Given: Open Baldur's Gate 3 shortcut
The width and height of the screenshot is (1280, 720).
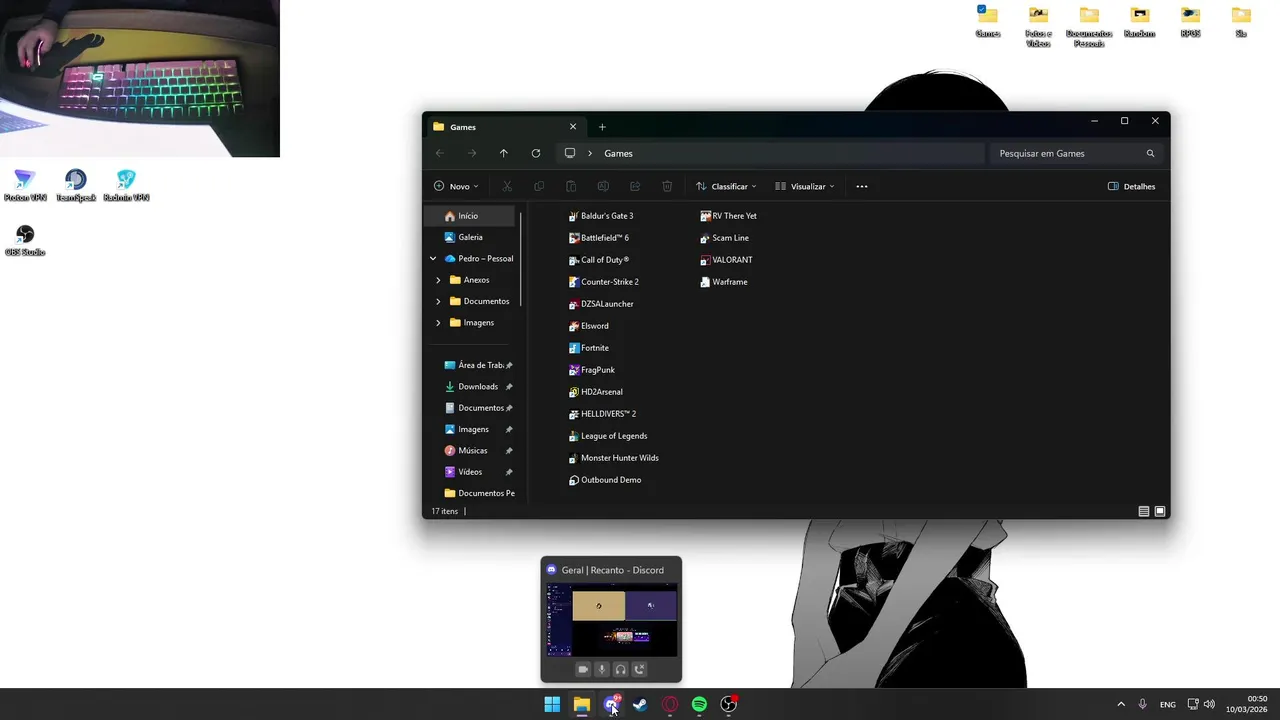Looking at the screenshot, I should pos(601,216).
